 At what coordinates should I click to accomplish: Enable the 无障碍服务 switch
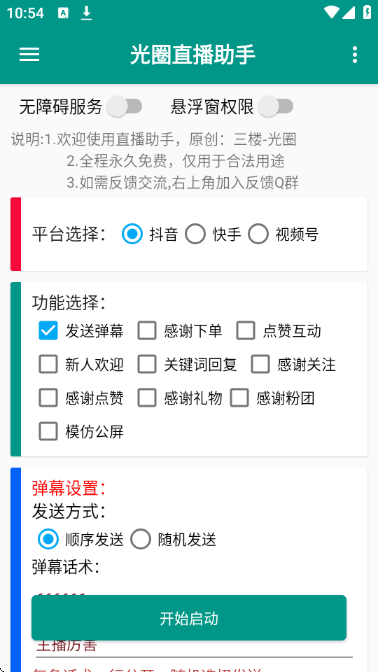pos(124,106)
